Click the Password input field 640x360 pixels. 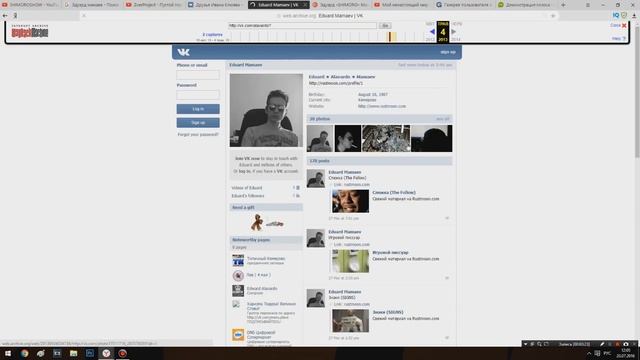coord(198,95)
